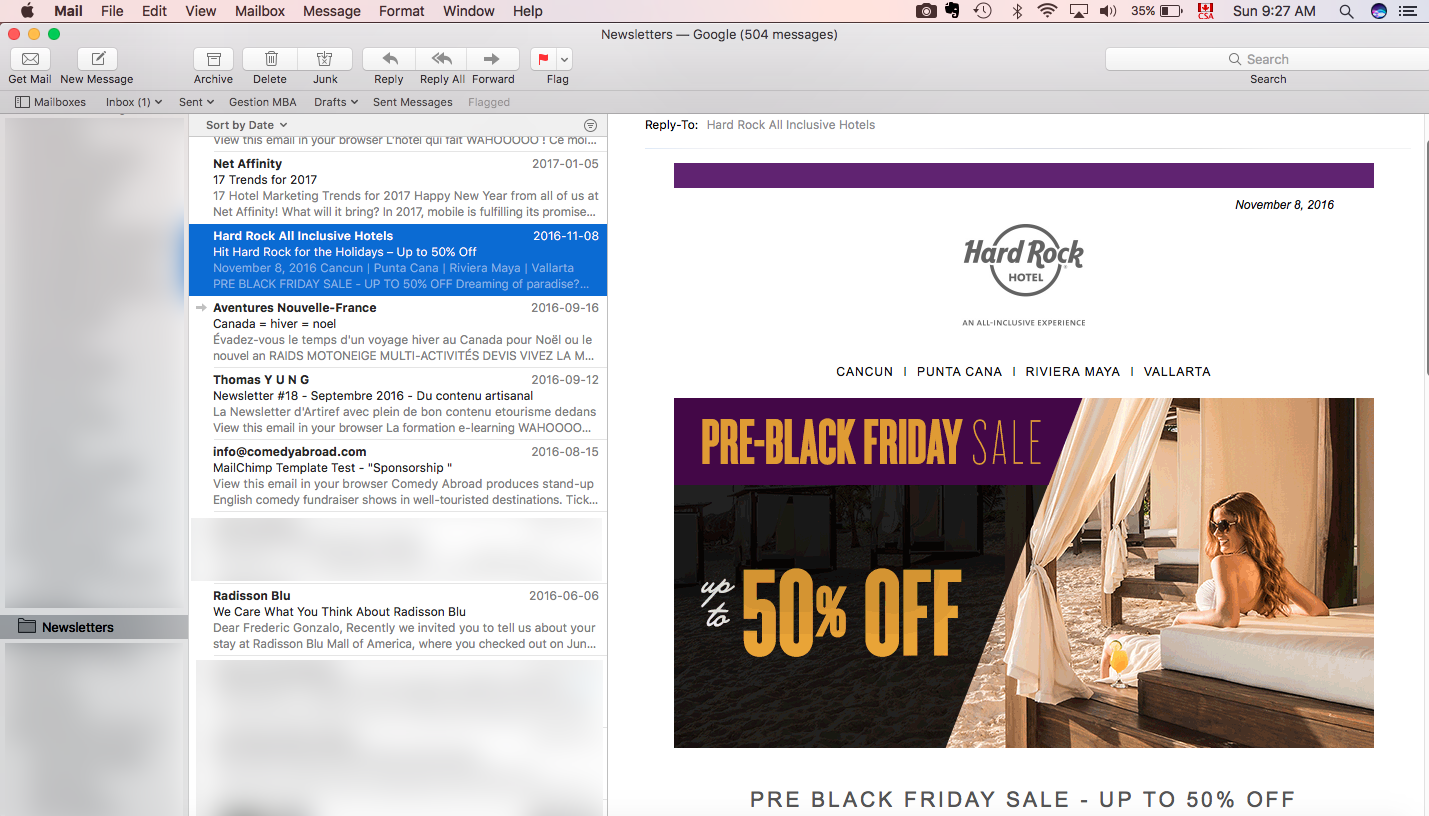Click the Bluetooth status icon

[1018, 11]
